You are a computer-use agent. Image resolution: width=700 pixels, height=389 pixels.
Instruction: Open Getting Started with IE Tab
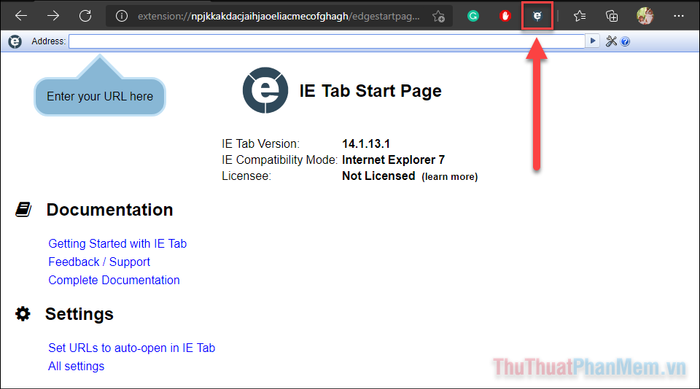coord(117,243)
